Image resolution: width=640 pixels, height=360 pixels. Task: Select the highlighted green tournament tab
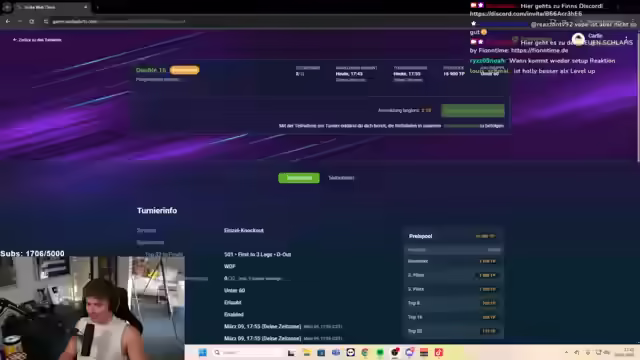pyautogui.click(x=299, y=178)
